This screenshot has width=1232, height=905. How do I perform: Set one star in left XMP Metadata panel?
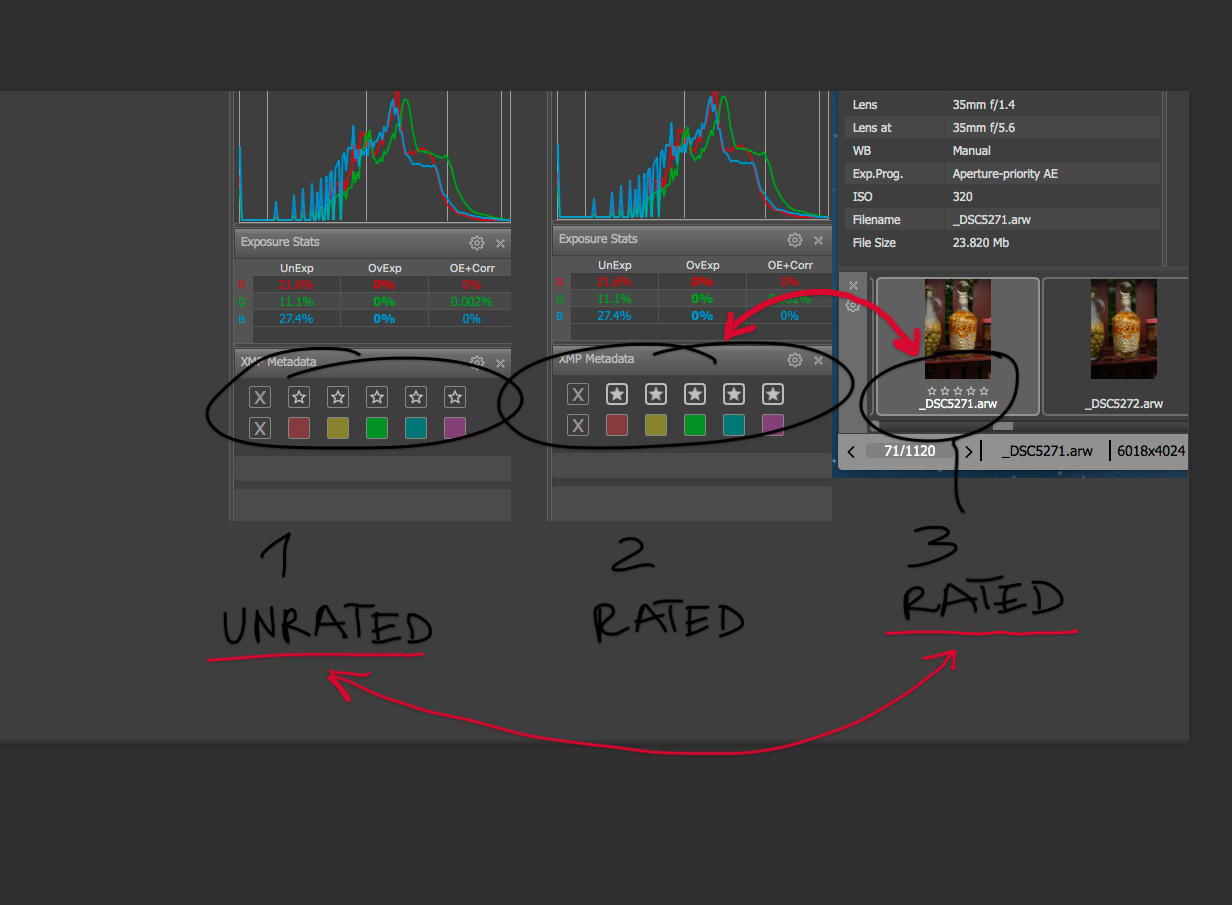coord(299,397)
